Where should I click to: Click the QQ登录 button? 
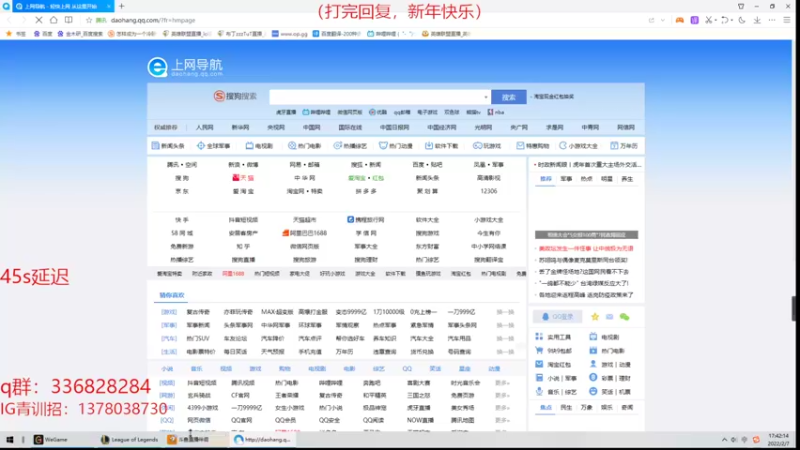pyautogui.click(x=557, y=317)
